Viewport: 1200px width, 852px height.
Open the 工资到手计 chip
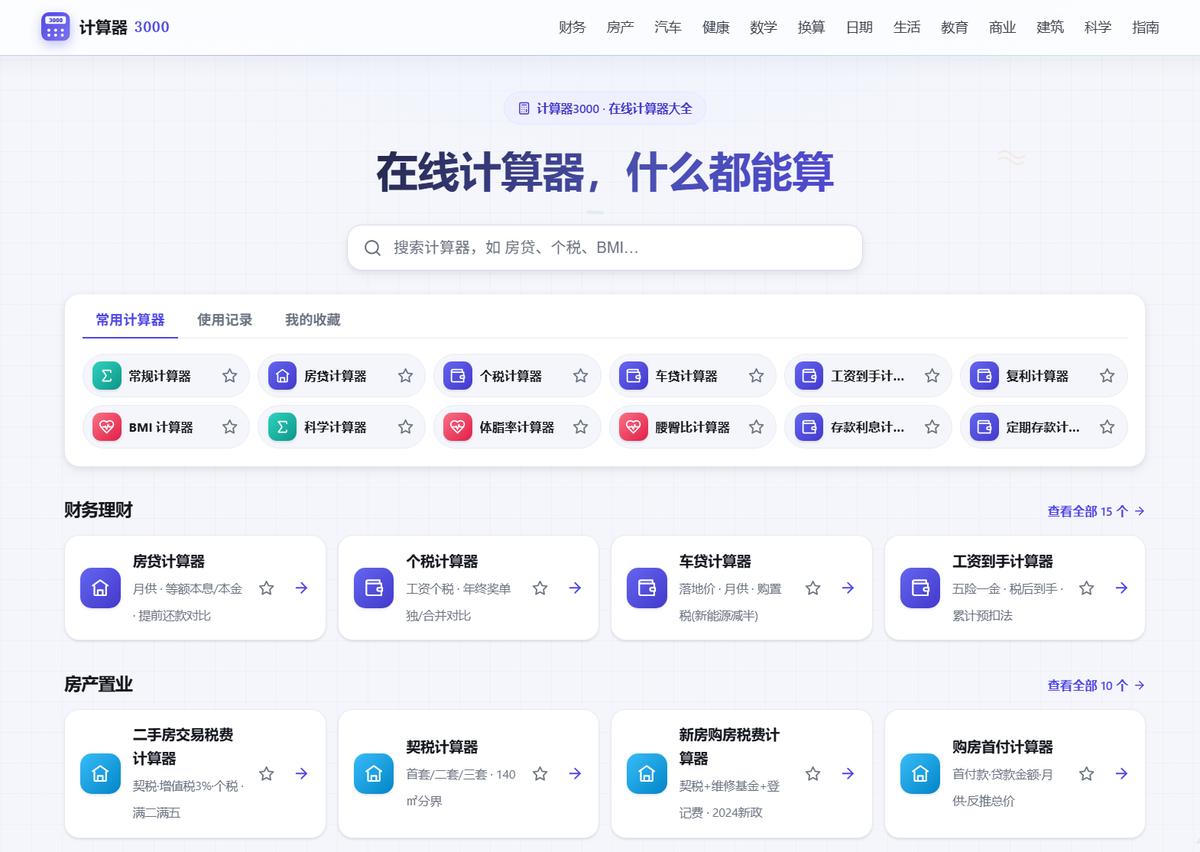click(867, 376)
